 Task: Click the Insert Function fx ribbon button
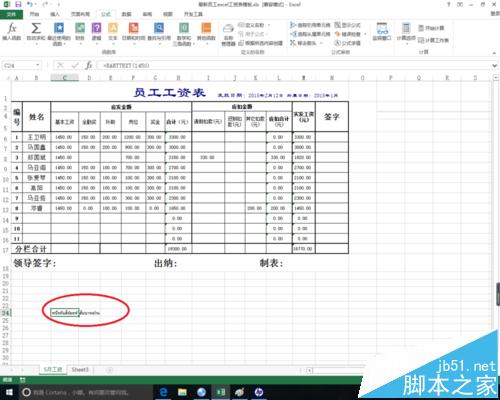[12, 32]
